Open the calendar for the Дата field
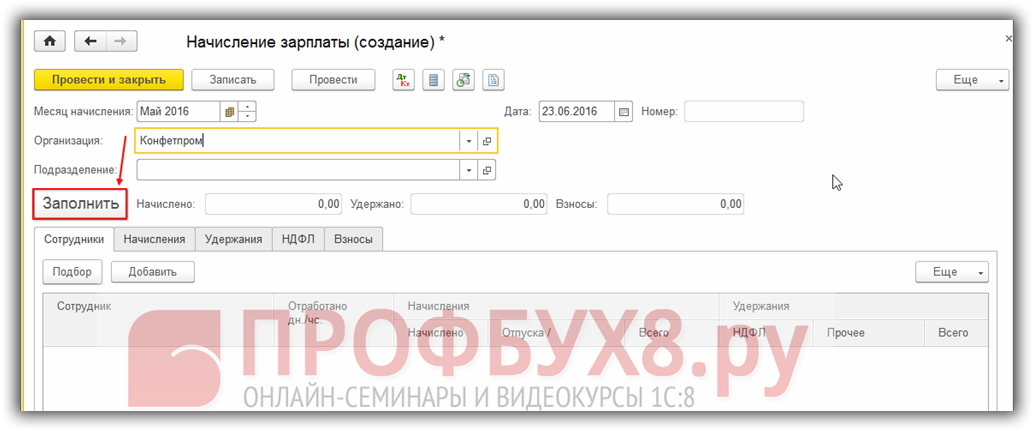The width and height of the screenshot is (1034, 431). pyautogui.click(x=624, y=112)
